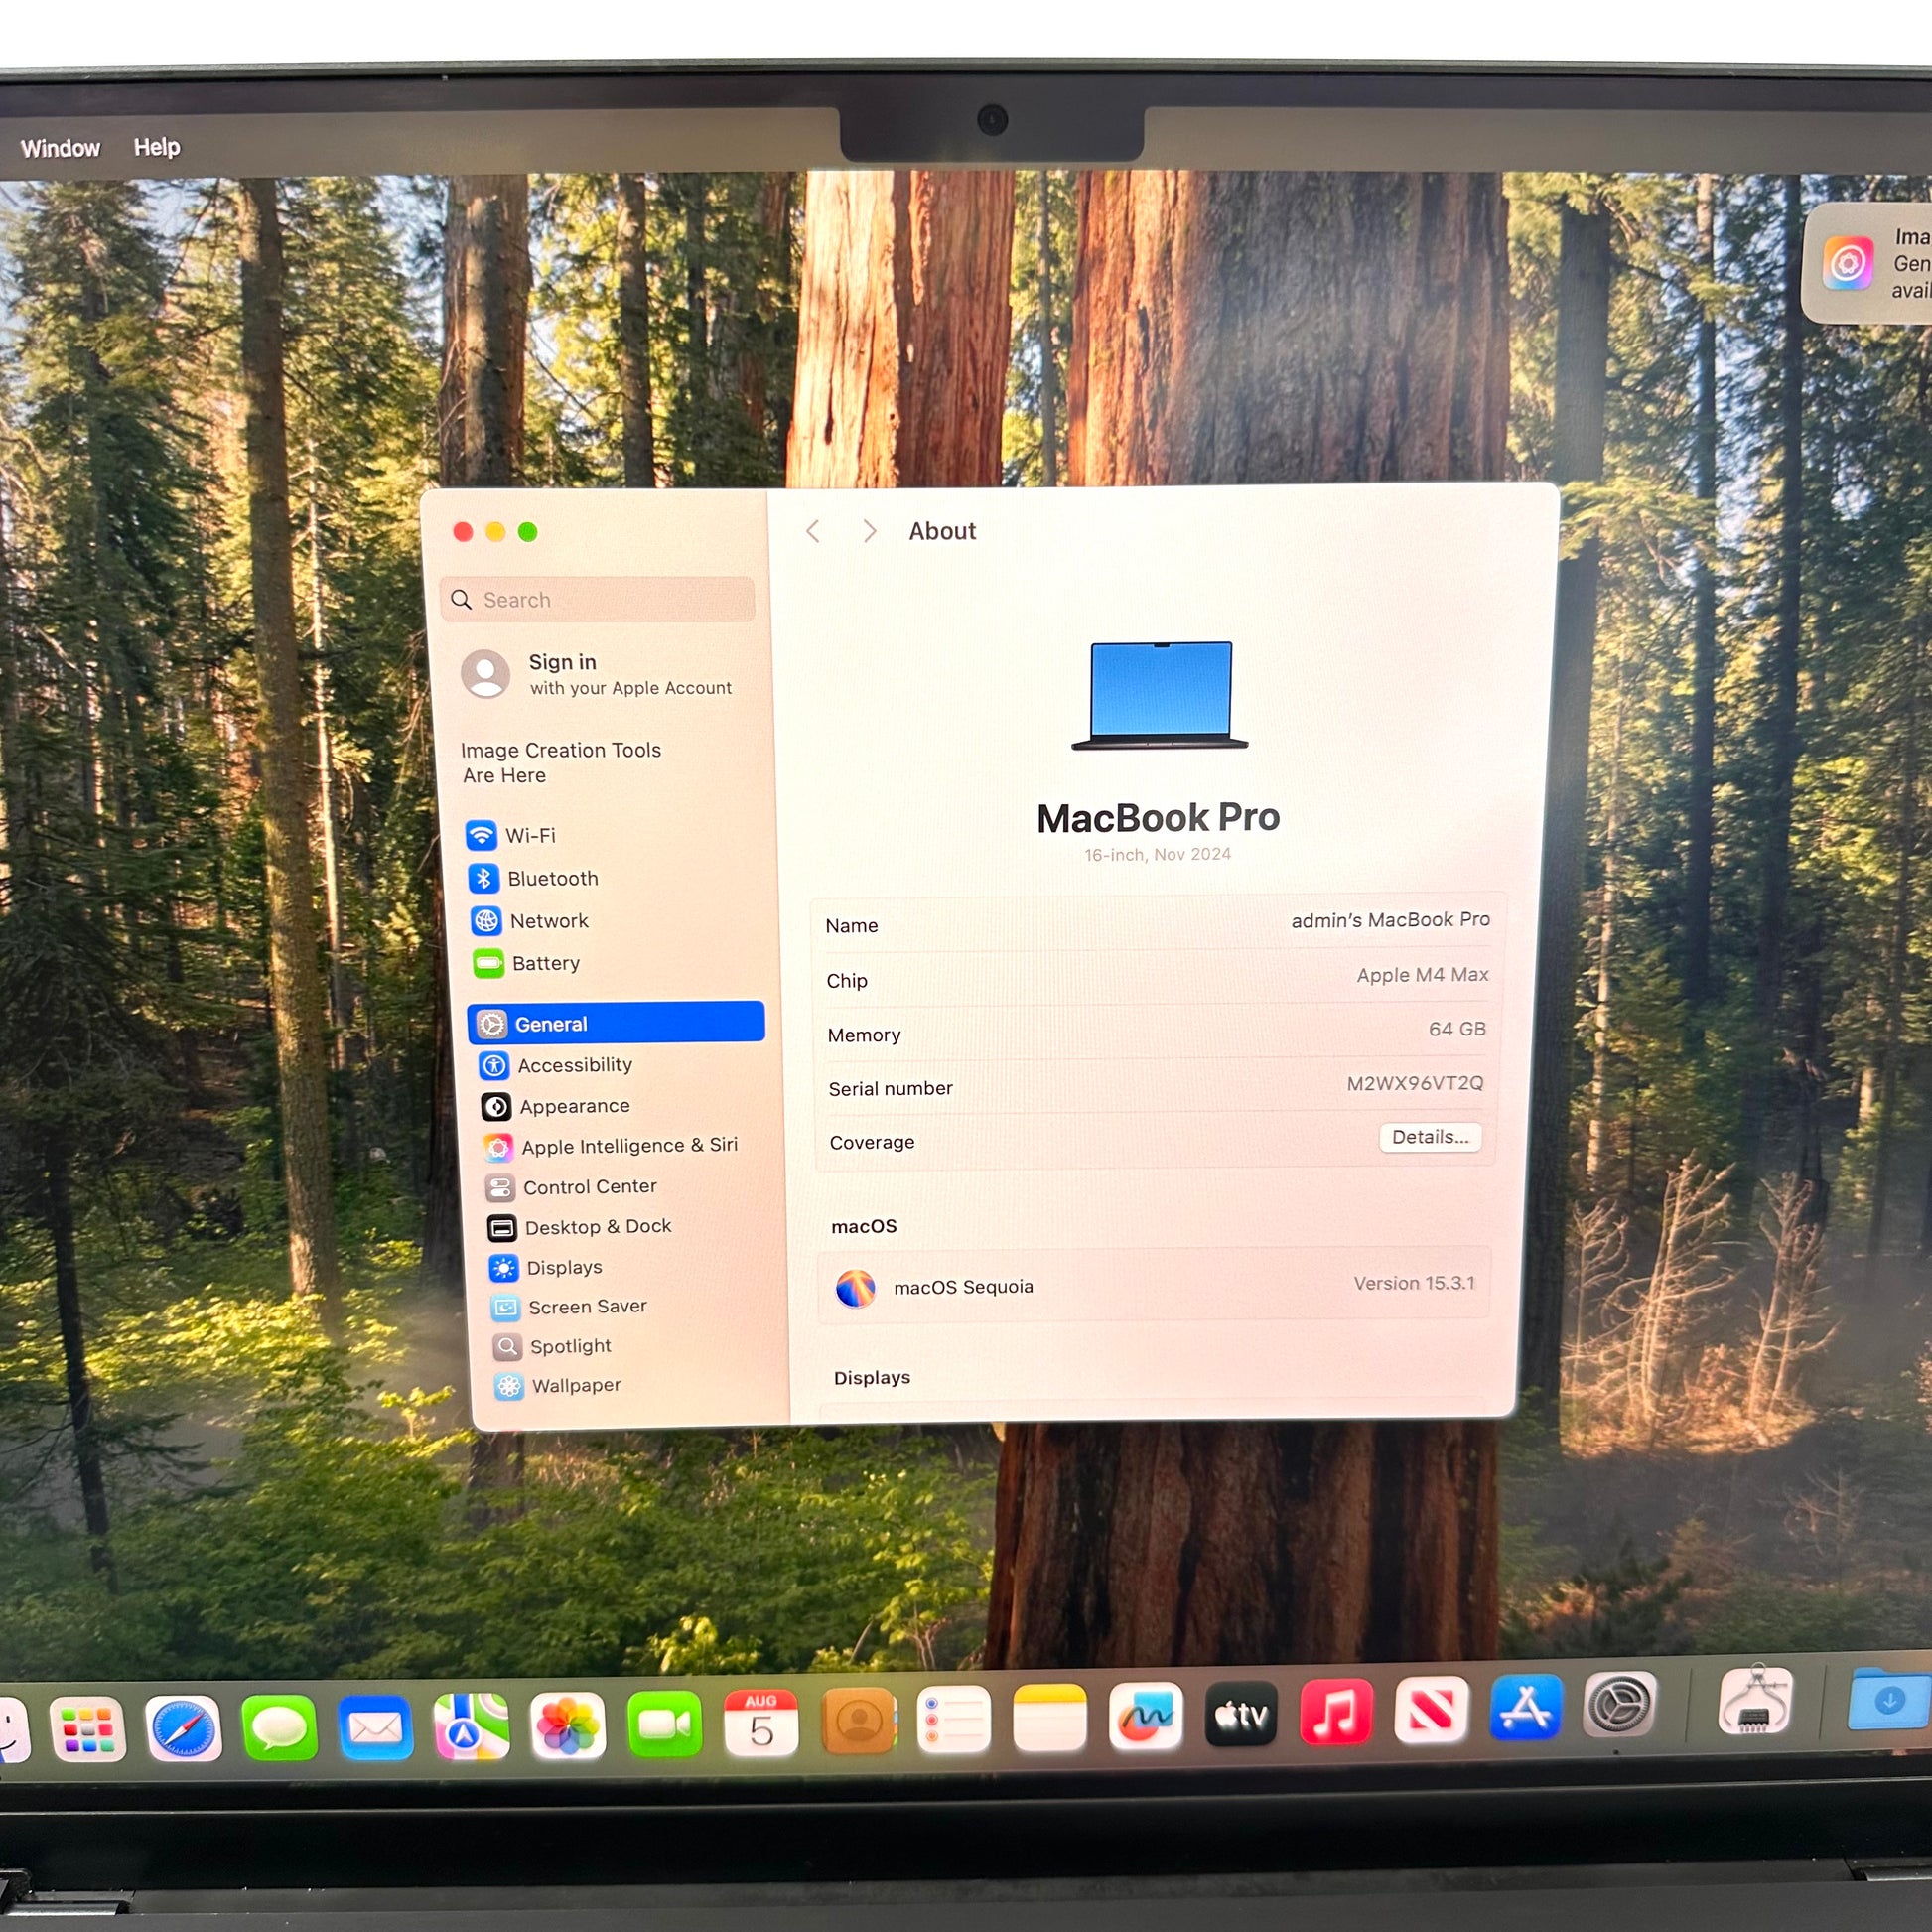Screen dimensions: 1932x1932
Task: Open FaceTime from the Dock
Action: (664, 1723)
